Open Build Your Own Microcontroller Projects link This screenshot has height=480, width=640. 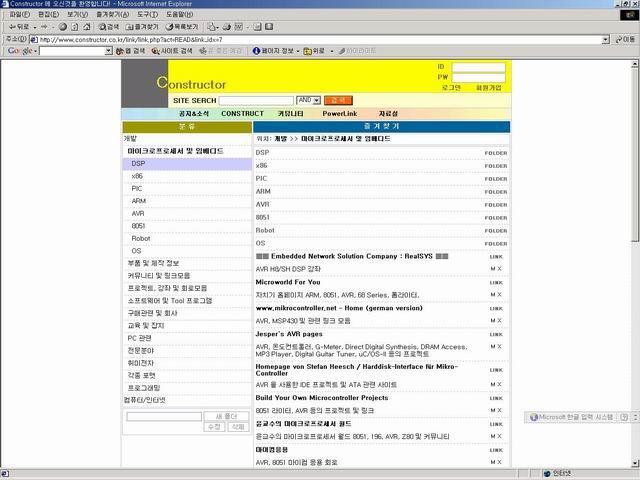click(x=322, y=398)
